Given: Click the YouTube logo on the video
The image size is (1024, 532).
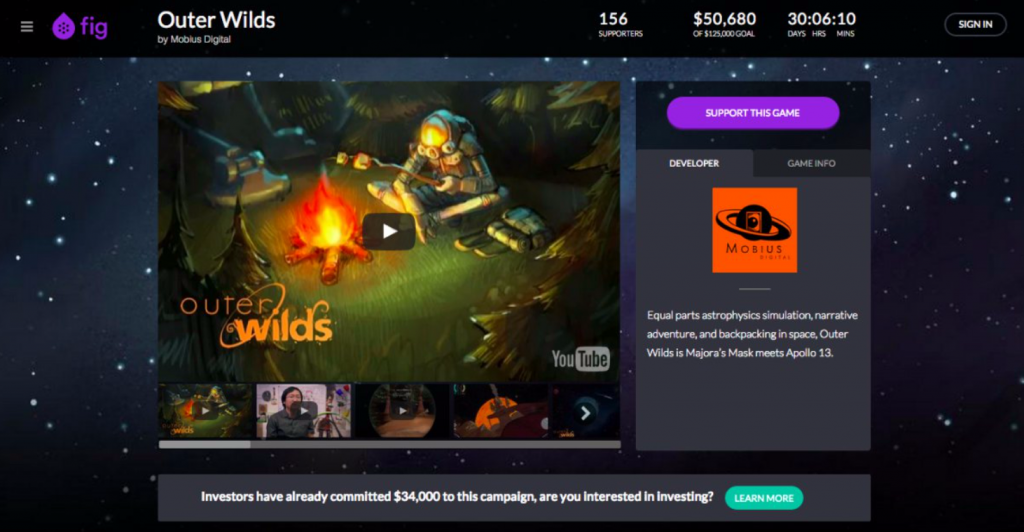Looking at the screenshot, I should pos(581,359).
